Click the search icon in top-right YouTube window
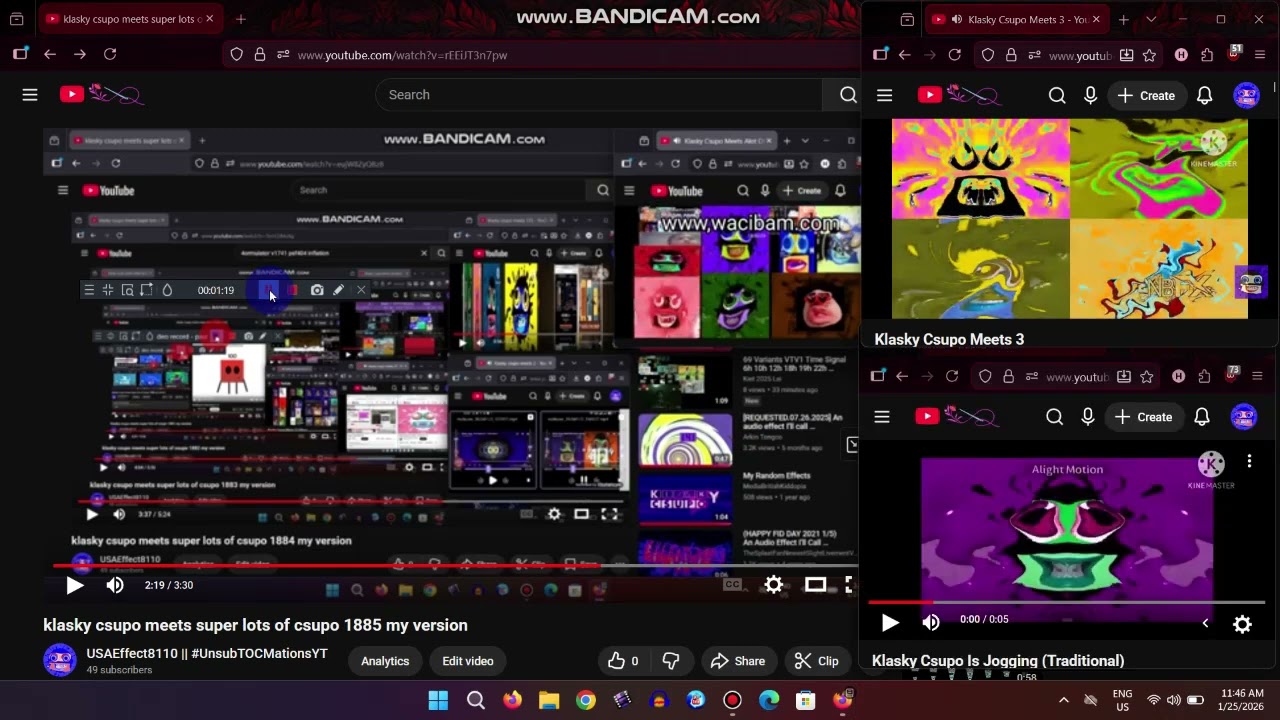The height and width of the screenshot is (720, 1280). click(1057, 95)
